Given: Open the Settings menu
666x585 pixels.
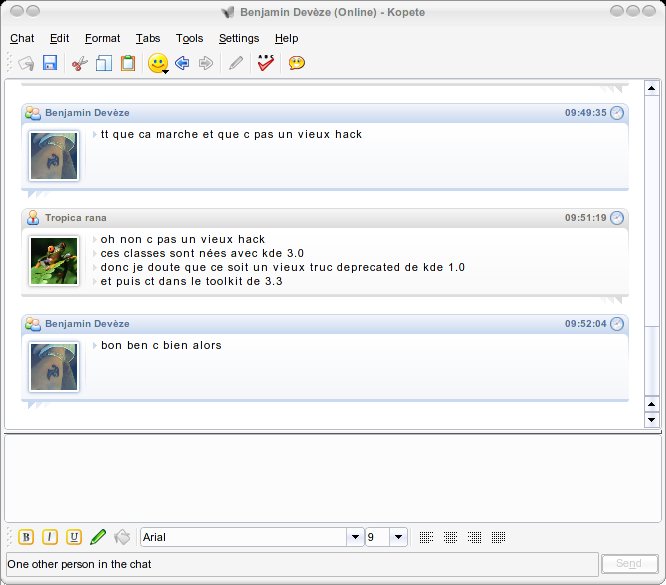Looking at the screenshot, I should pyautogui.click(x=239, y=38).
